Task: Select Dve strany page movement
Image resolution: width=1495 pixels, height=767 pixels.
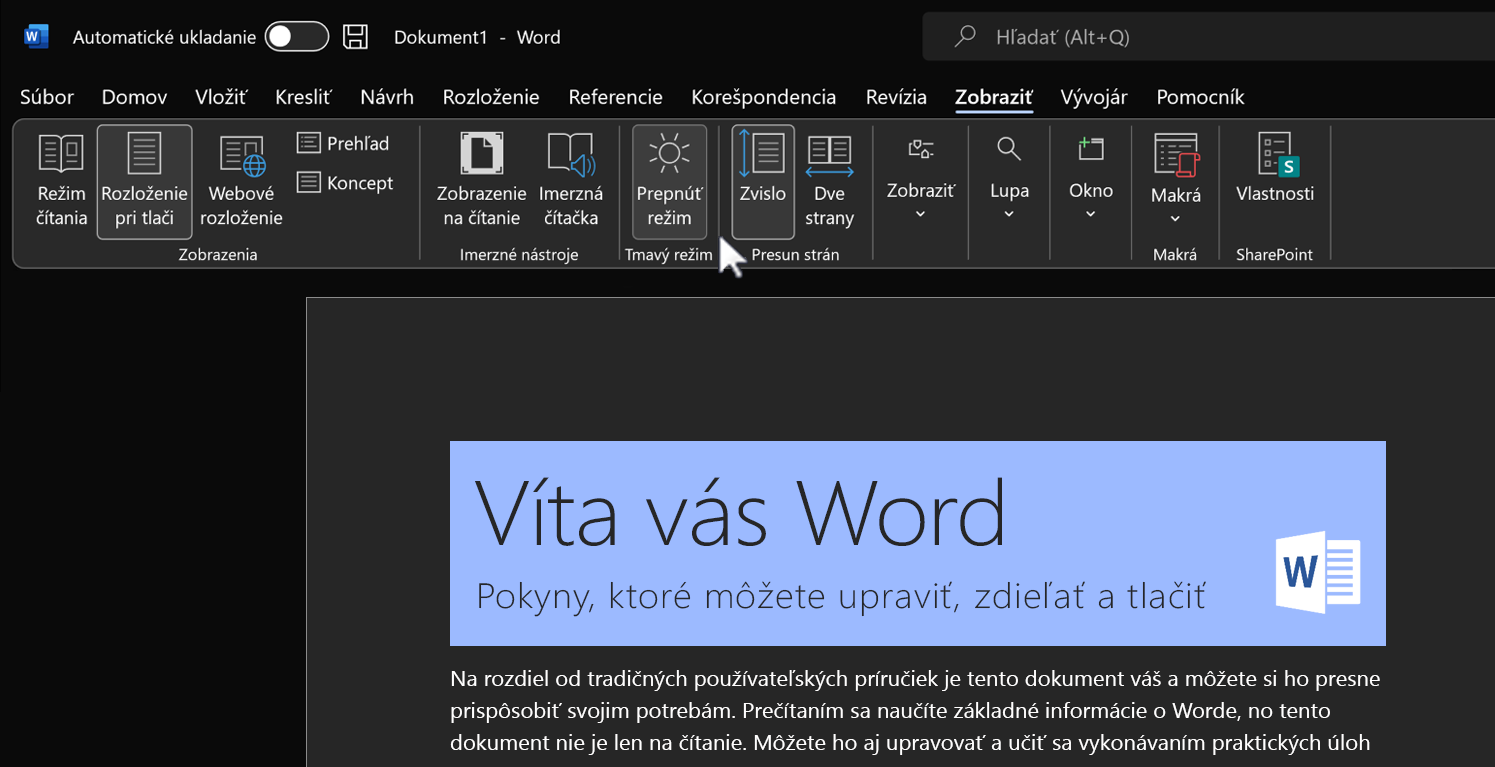Action: click(x=829, y=181)
